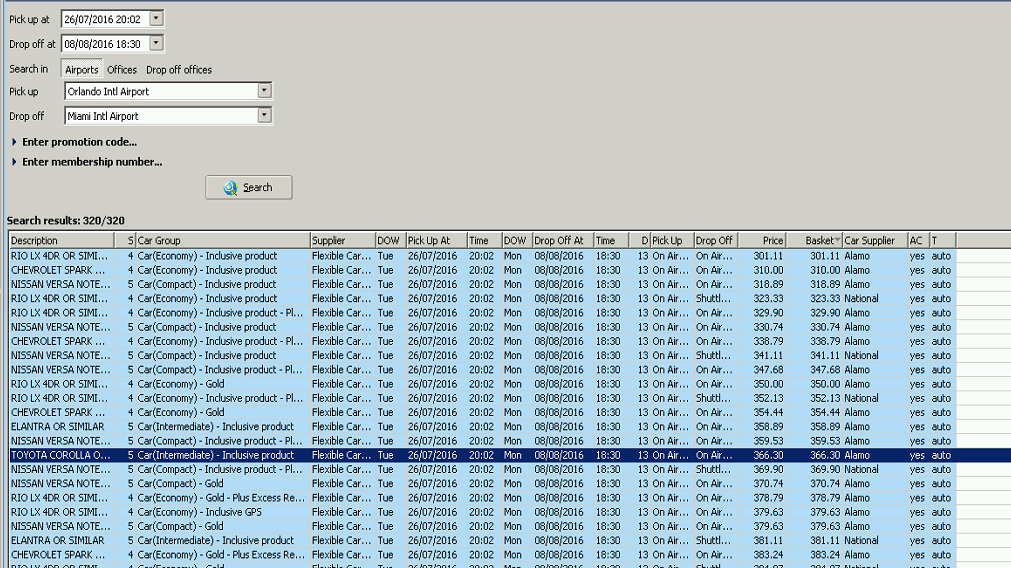
Task: Expand the Enter promotion code section
Action: tap(78, 142)
